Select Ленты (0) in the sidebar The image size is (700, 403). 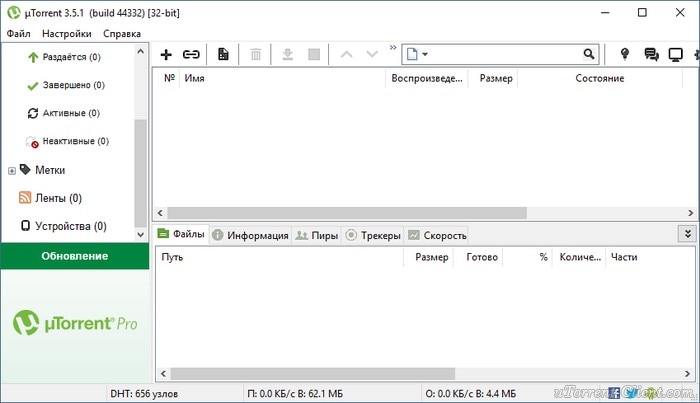(58, 198)
